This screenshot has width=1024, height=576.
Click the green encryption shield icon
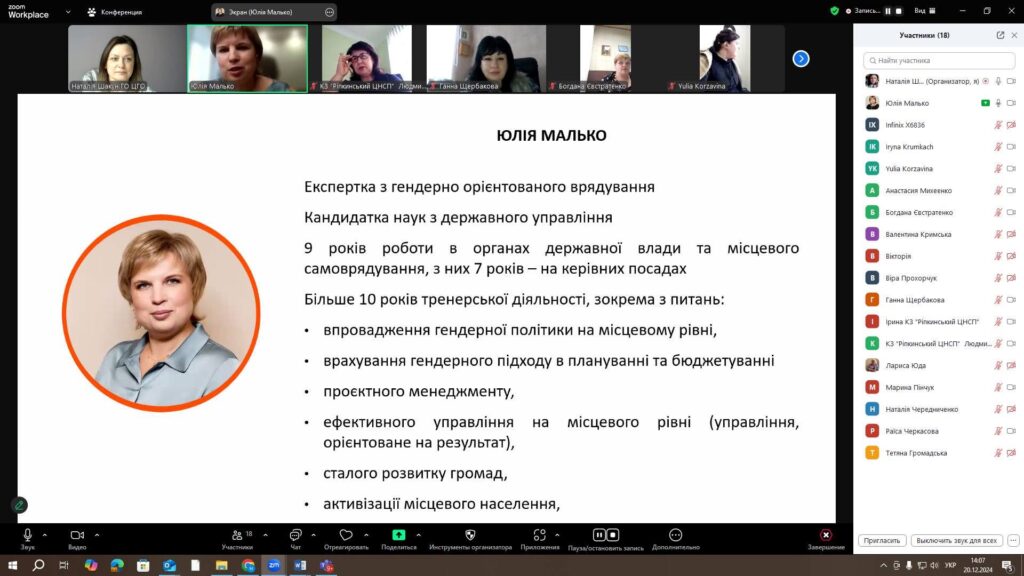tap(835, 11)
